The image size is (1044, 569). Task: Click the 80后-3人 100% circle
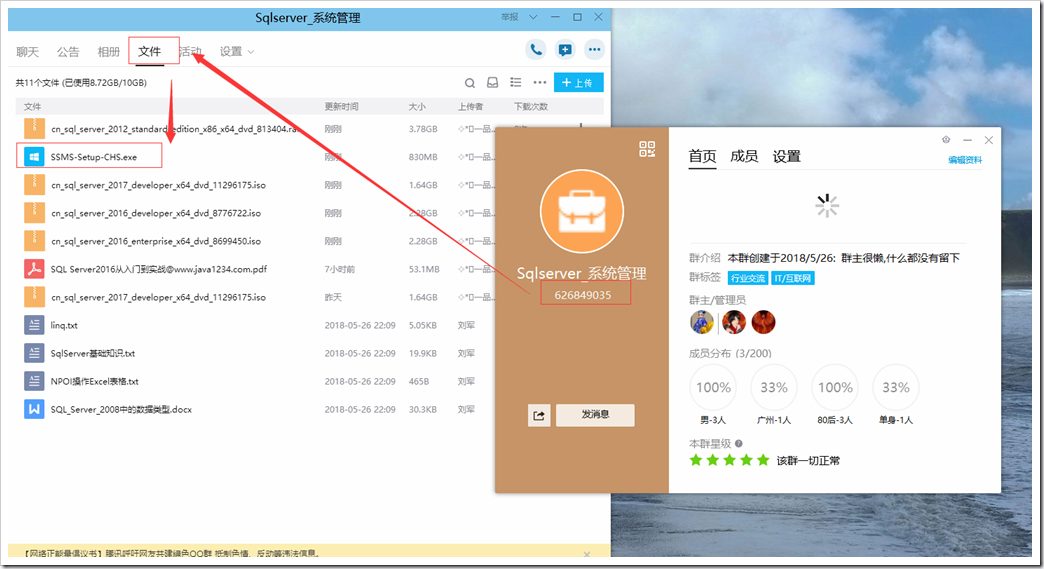click(x=835, y=387)
